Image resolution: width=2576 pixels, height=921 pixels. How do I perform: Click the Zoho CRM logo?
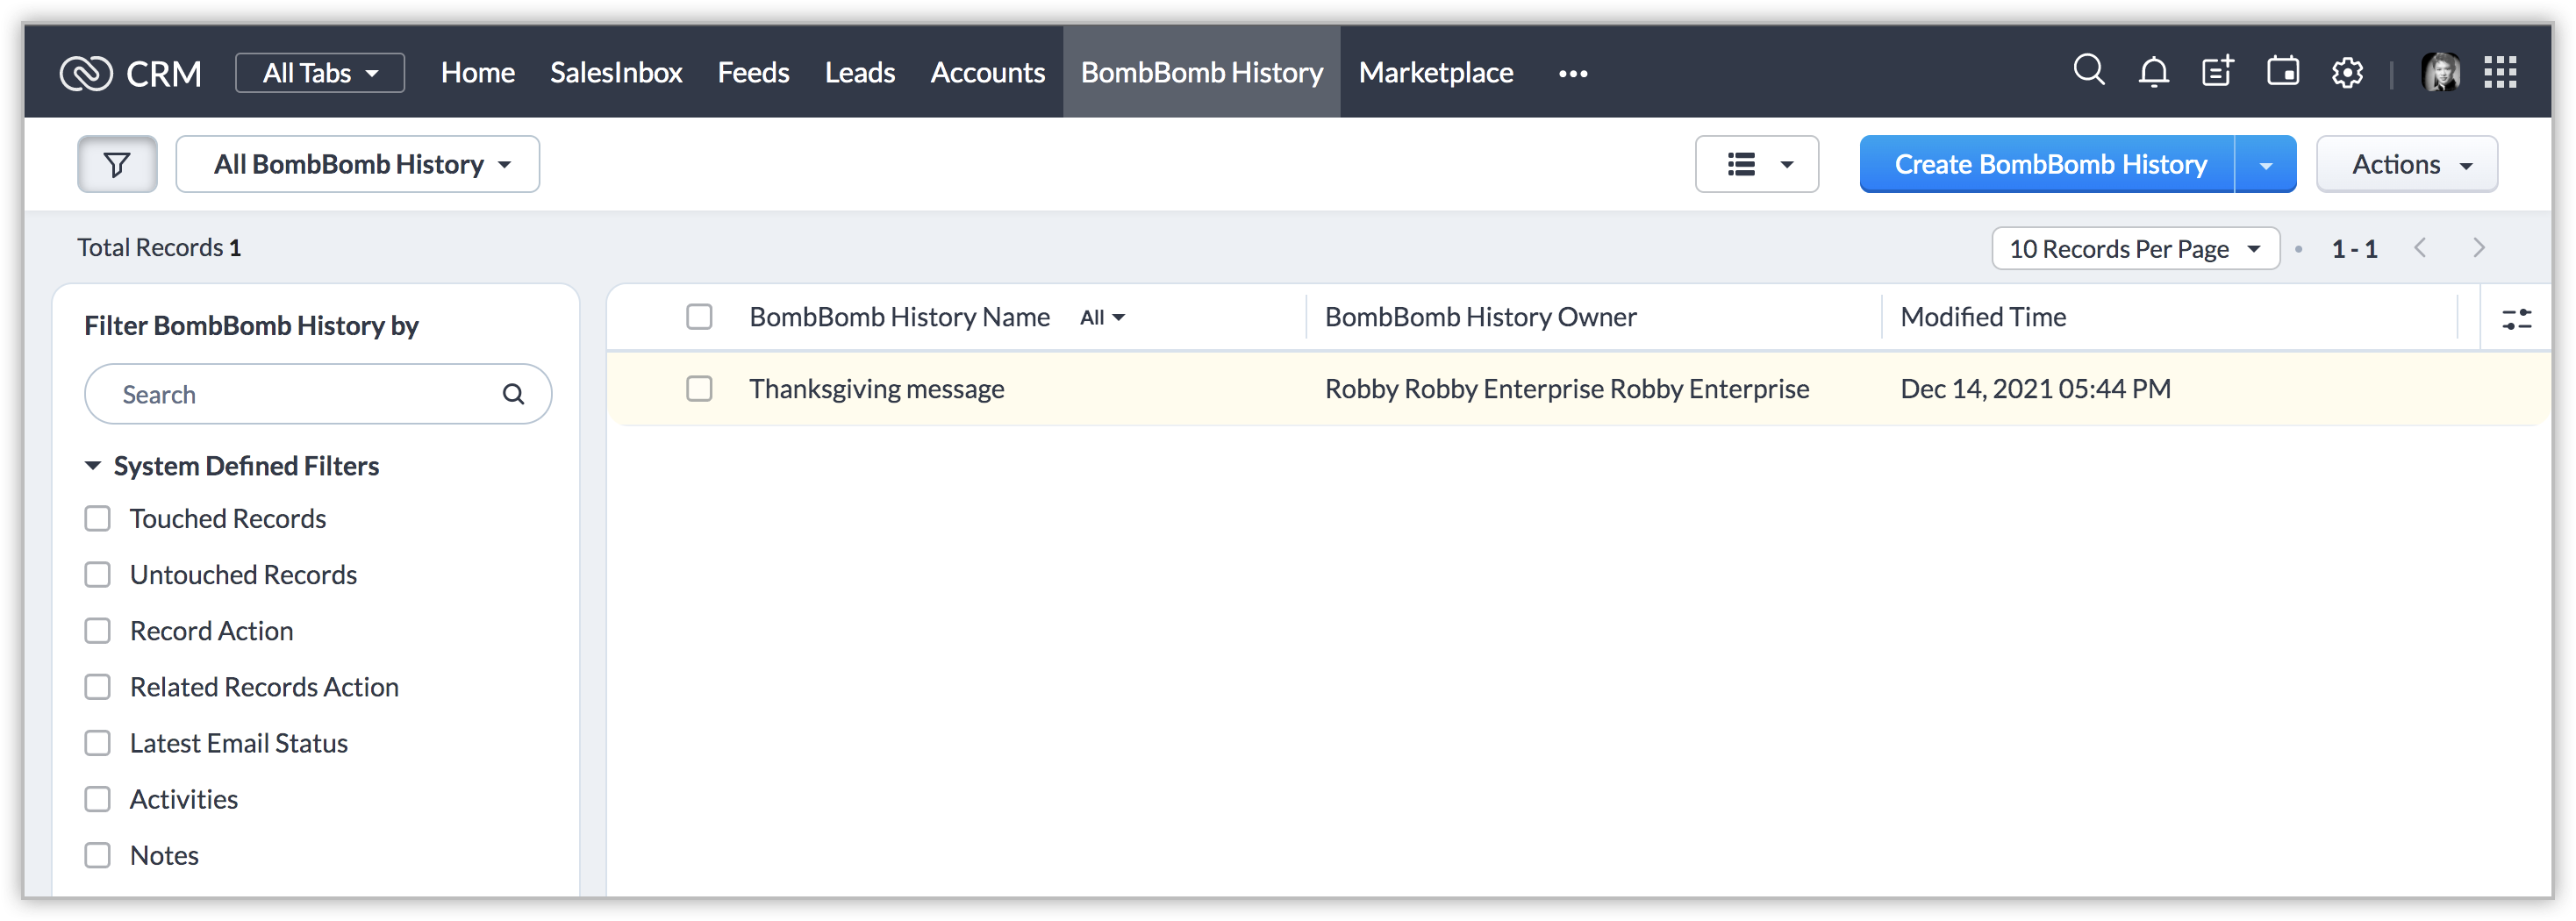[x=130, y=73]
